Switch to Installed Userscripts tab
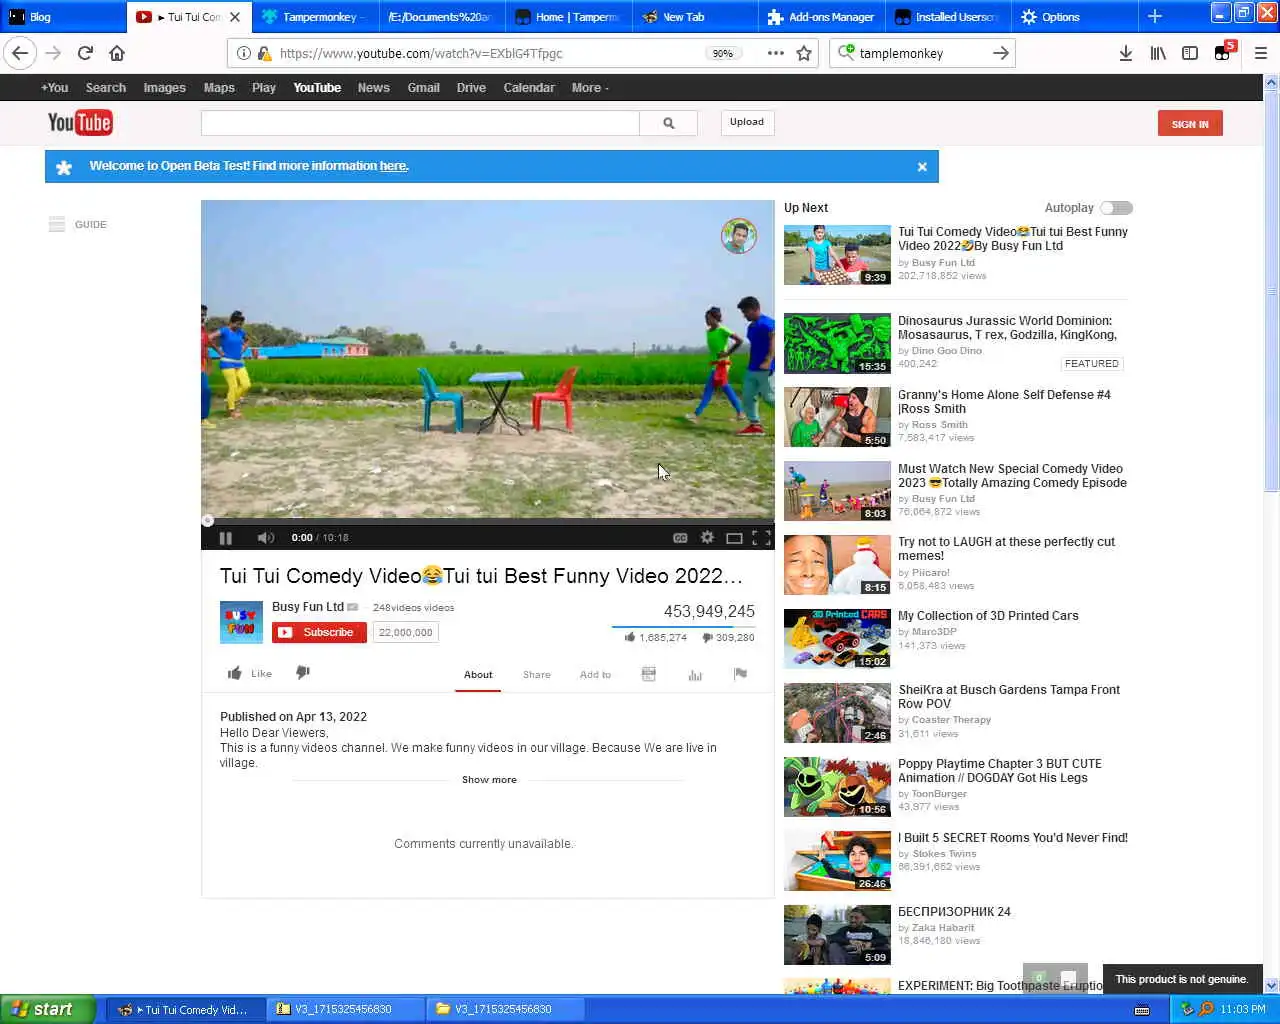Image resolution: width=1280 pixels, height=1024 pixels. (x=948, y=17)
